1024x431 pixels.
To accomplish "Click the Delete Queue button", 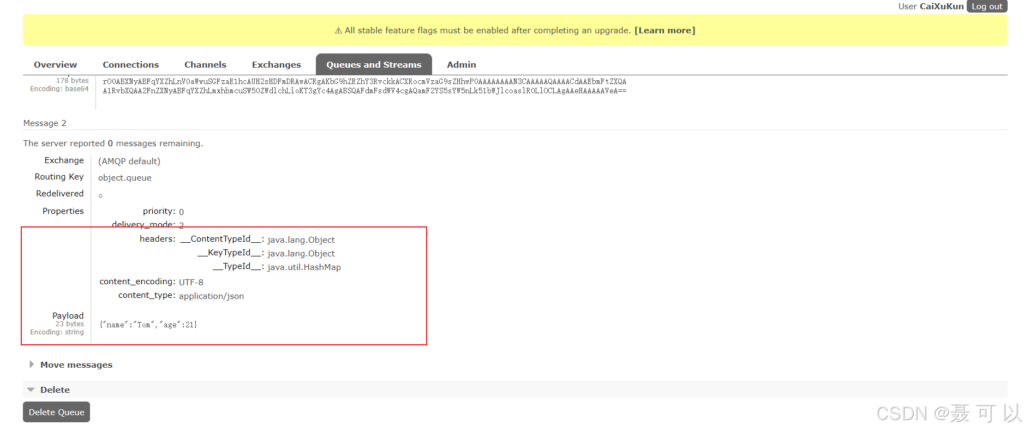I will pyautogui.click(x=57, y=412).
